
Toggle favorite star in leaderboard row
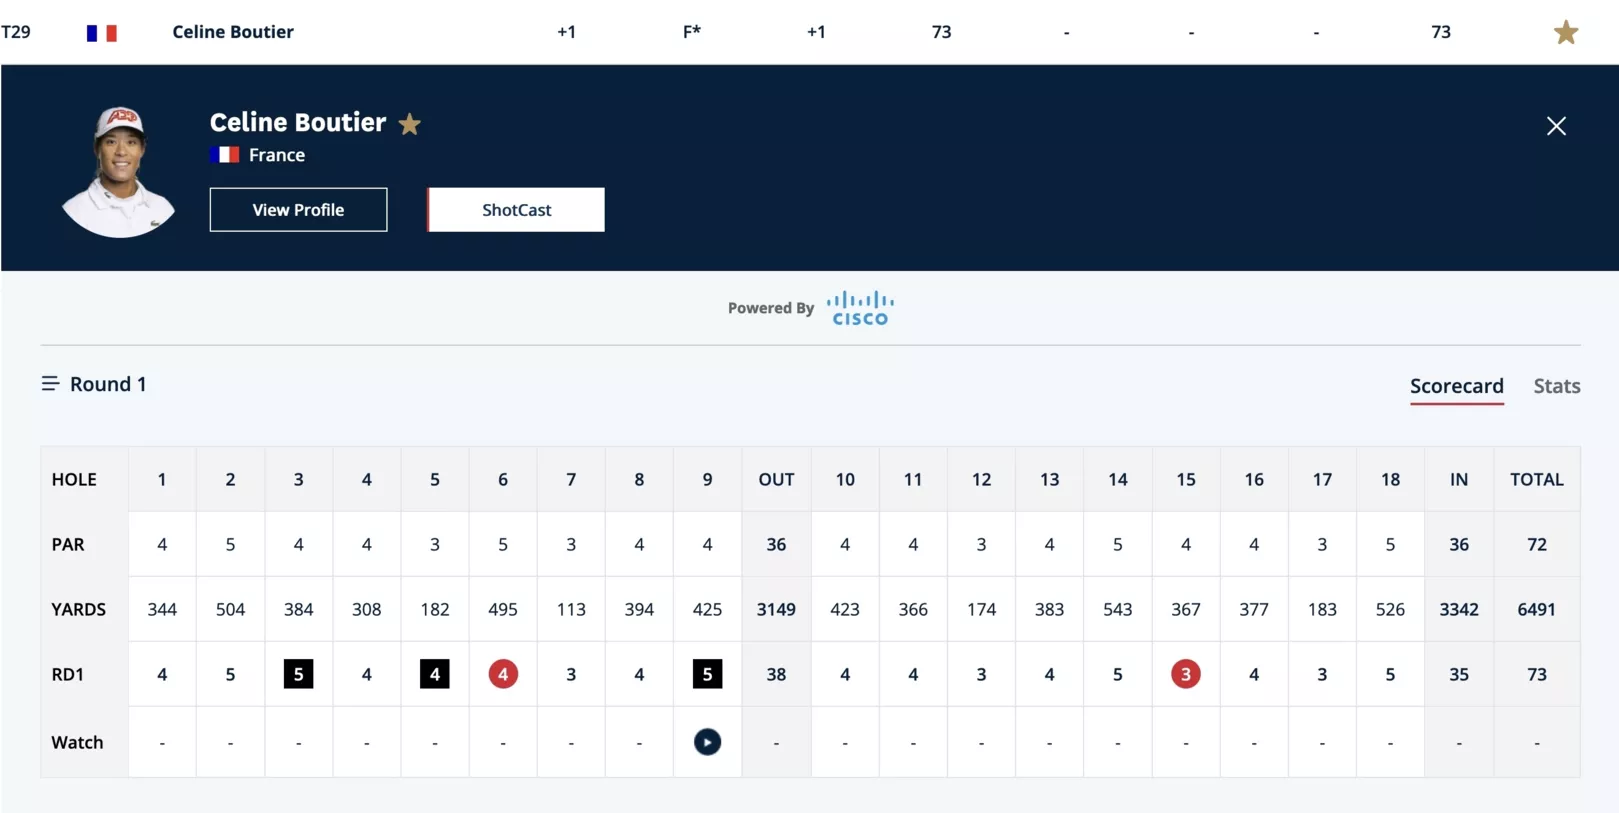click(1566, 32)
